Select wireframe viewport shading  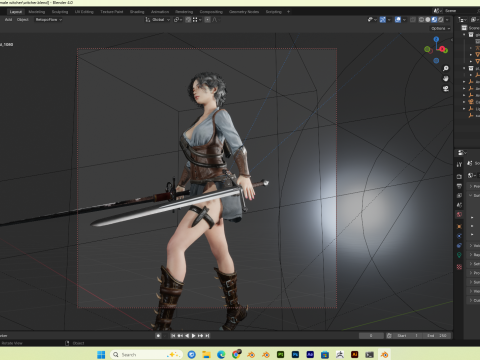coord(422,20)
